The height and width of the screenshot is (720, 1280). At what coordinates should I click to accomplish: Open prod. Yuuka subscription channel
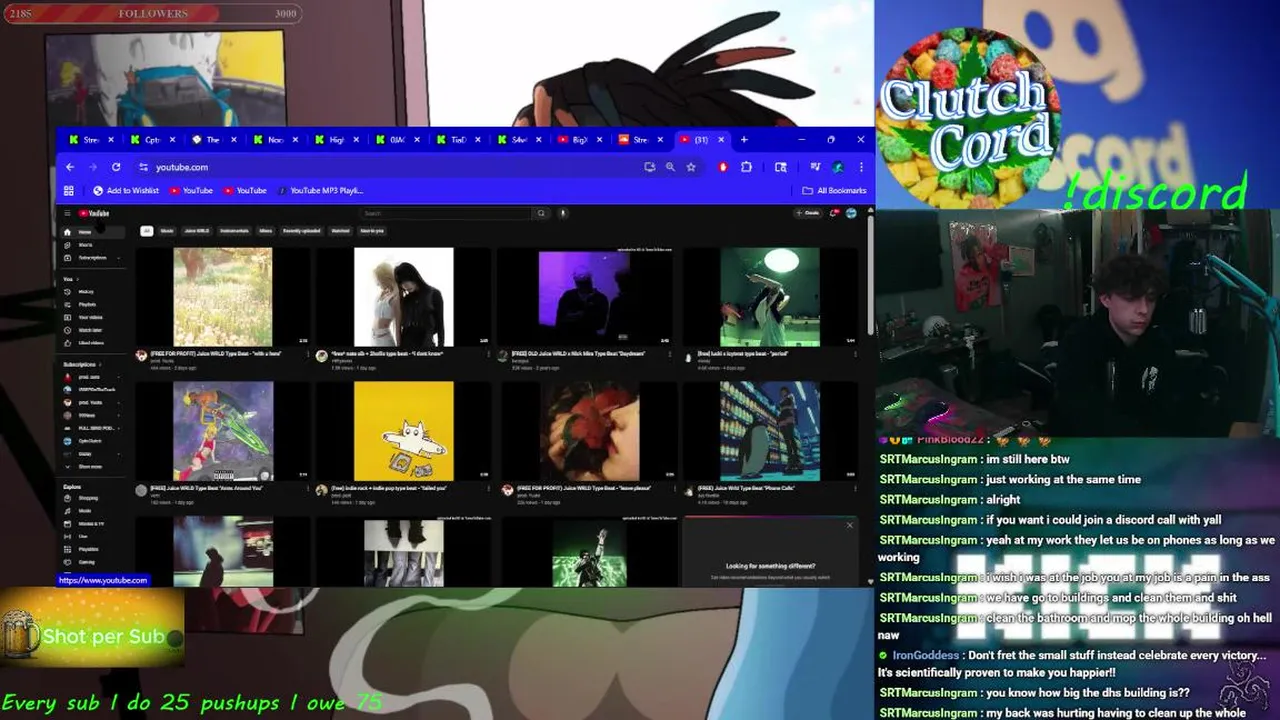[91, 402]
